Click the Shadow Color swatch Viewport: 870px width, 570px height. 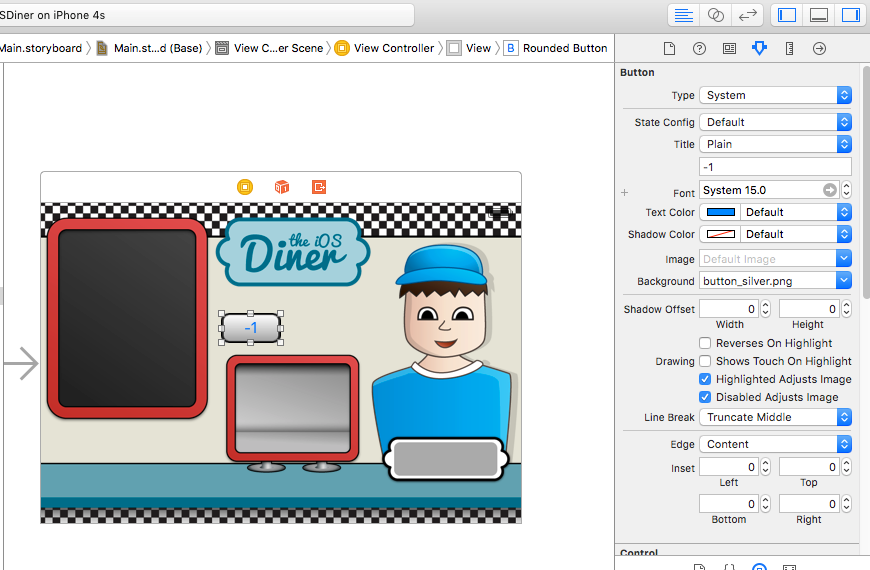click(720, 234)
